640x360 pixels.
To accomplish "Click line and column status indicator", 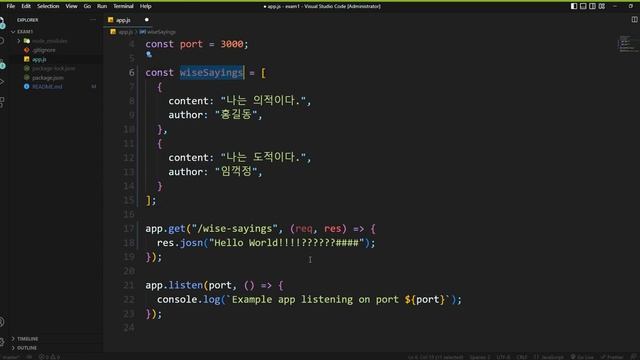I will (x=436, y=357).
